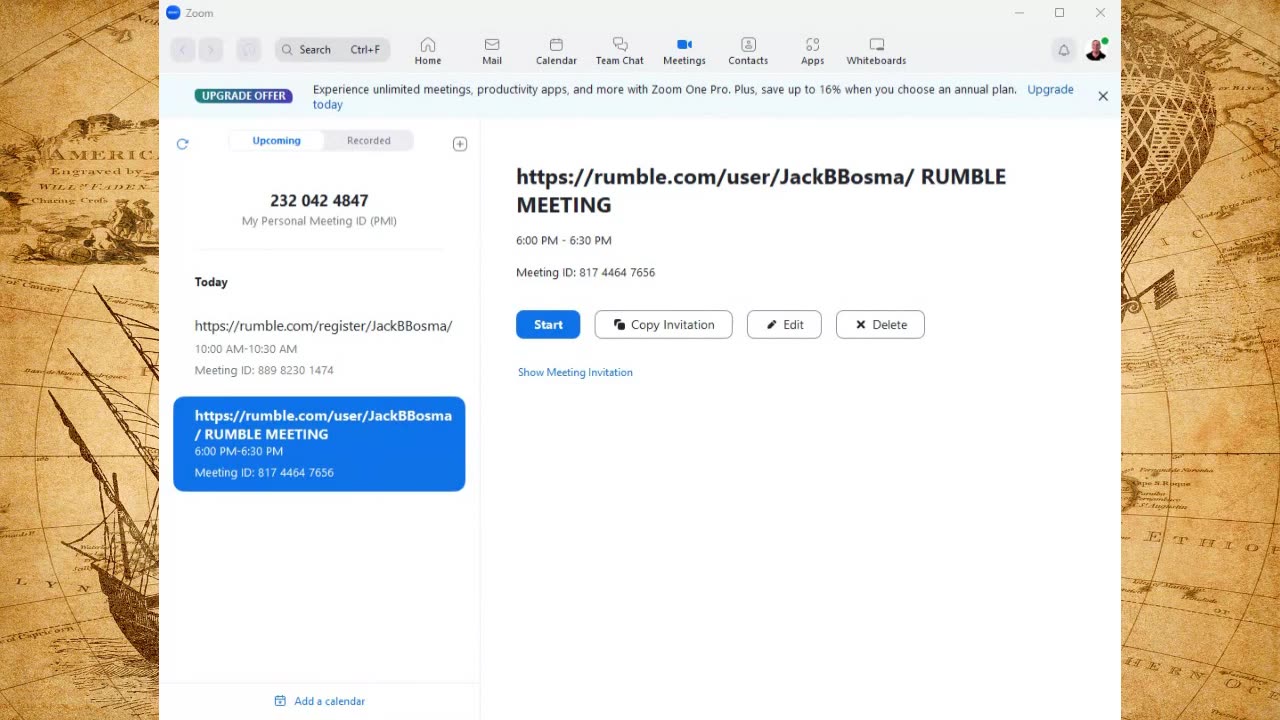The width and height of the screenshot is (1280, 720).
Task: Click the Zoom logo in title bar
Action: (x=173, y=13)
